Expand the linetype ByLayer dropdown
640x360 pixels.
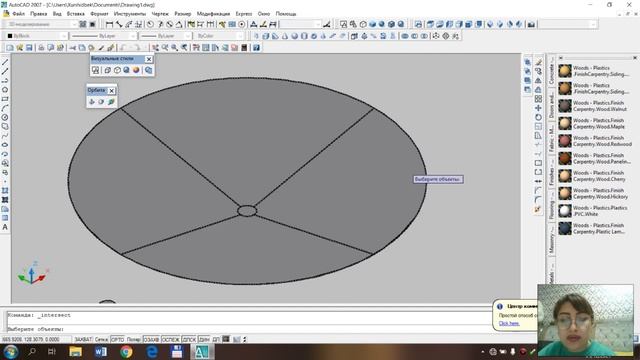coord(133,36)
